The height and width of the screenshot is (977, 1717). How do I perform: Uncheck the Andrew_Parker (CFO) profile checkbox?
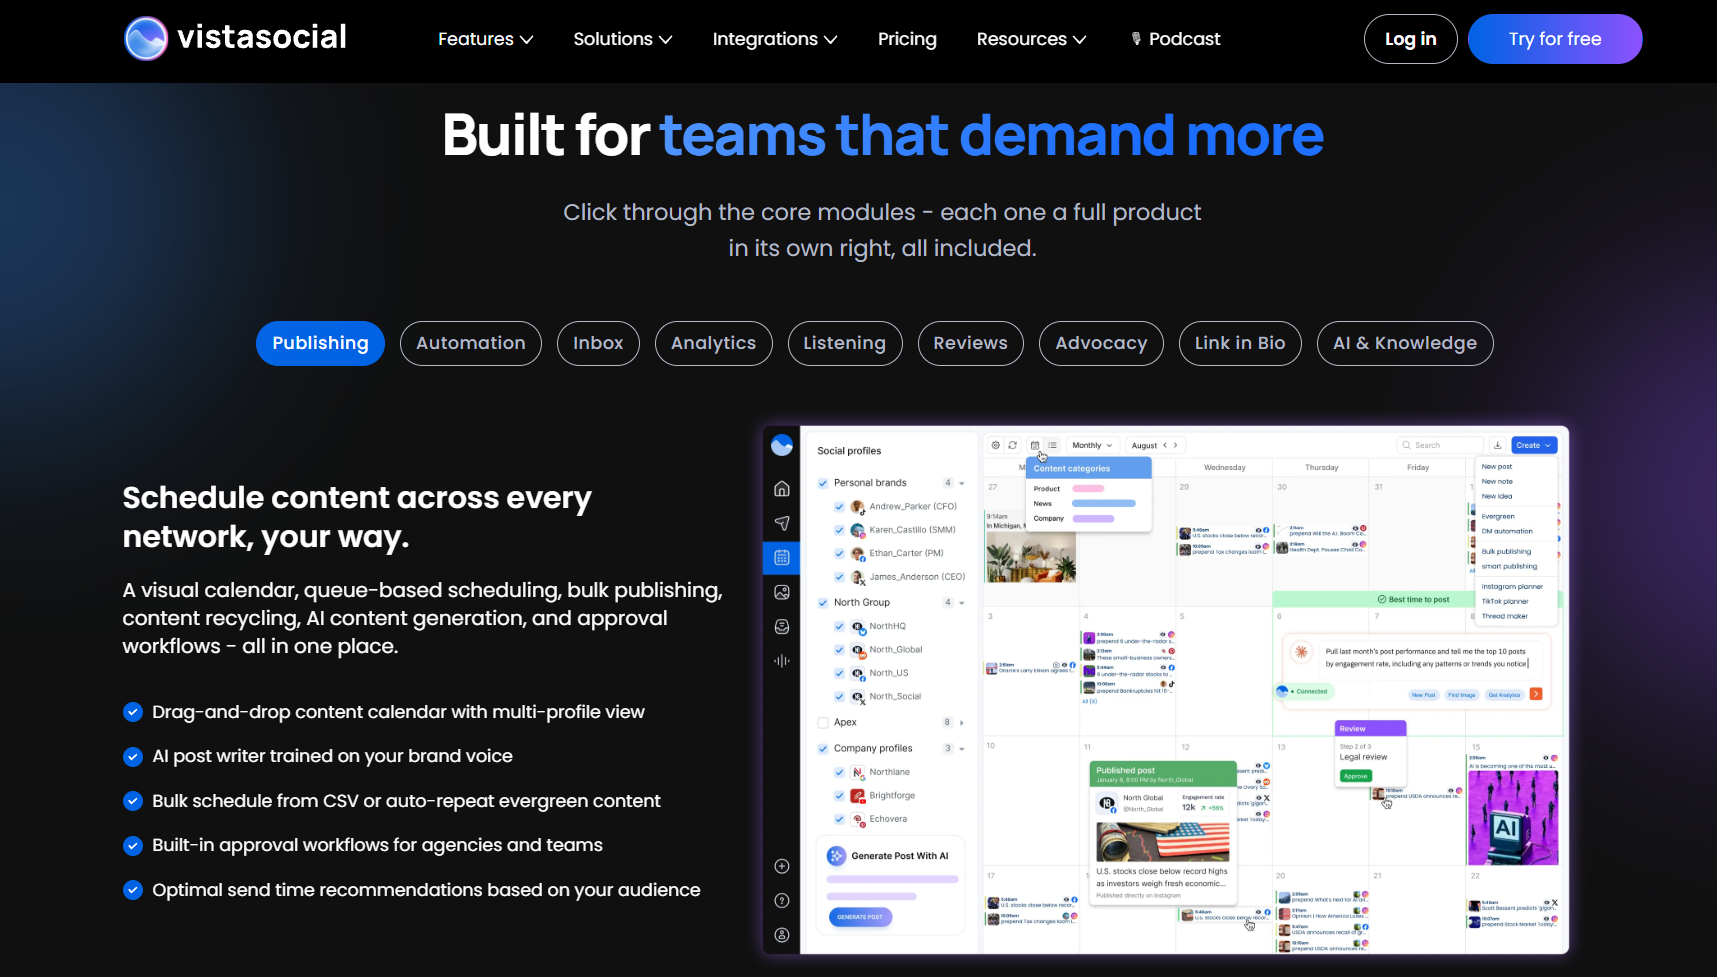click(839, 507)
